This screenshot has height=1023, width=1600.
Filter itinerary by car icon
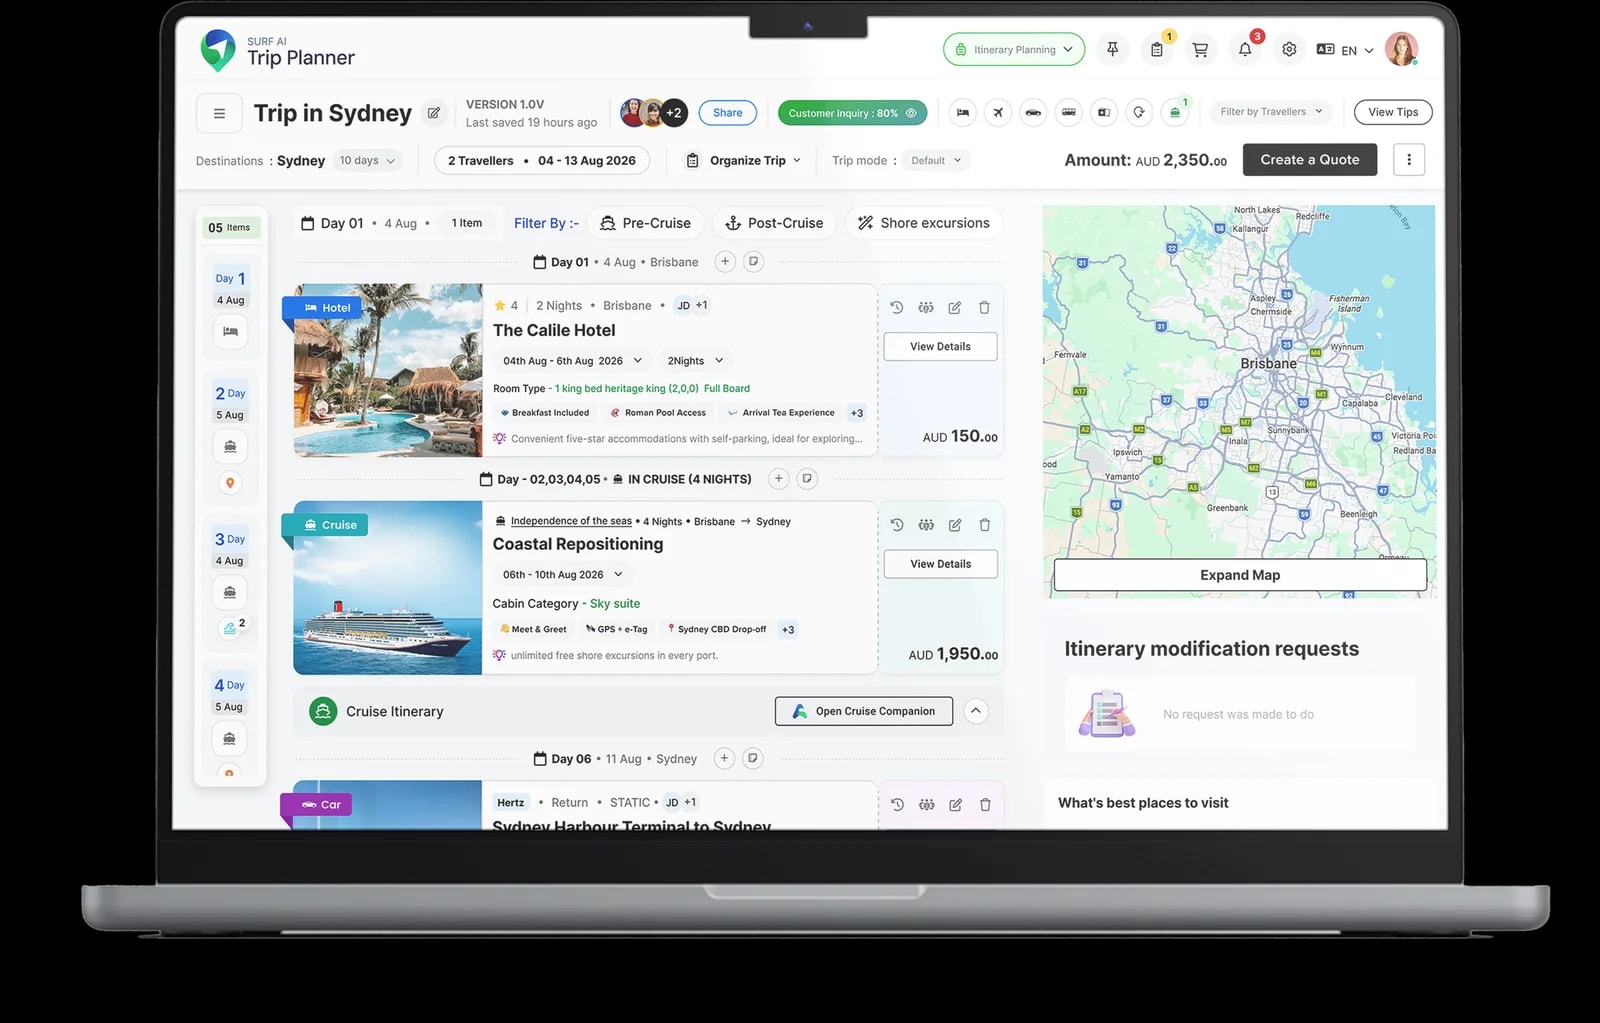coord(1033,112)
